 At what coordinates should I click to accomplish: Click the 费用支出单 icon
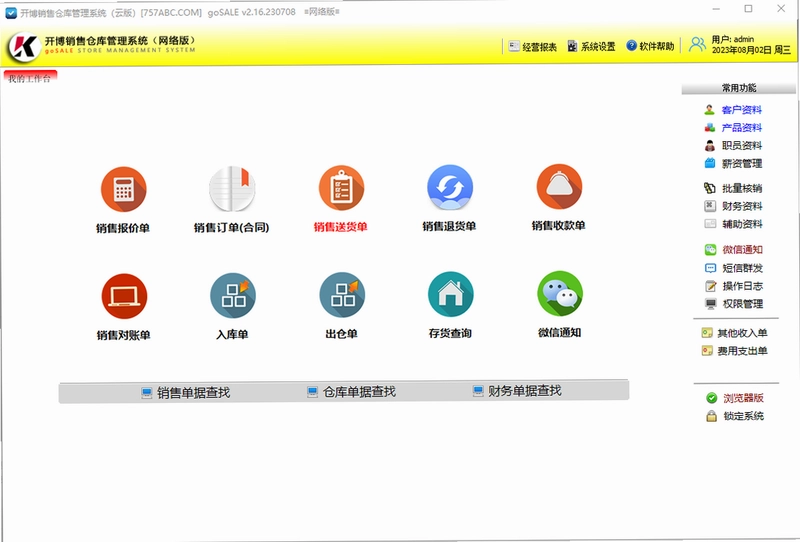click(x=707, y=351)
